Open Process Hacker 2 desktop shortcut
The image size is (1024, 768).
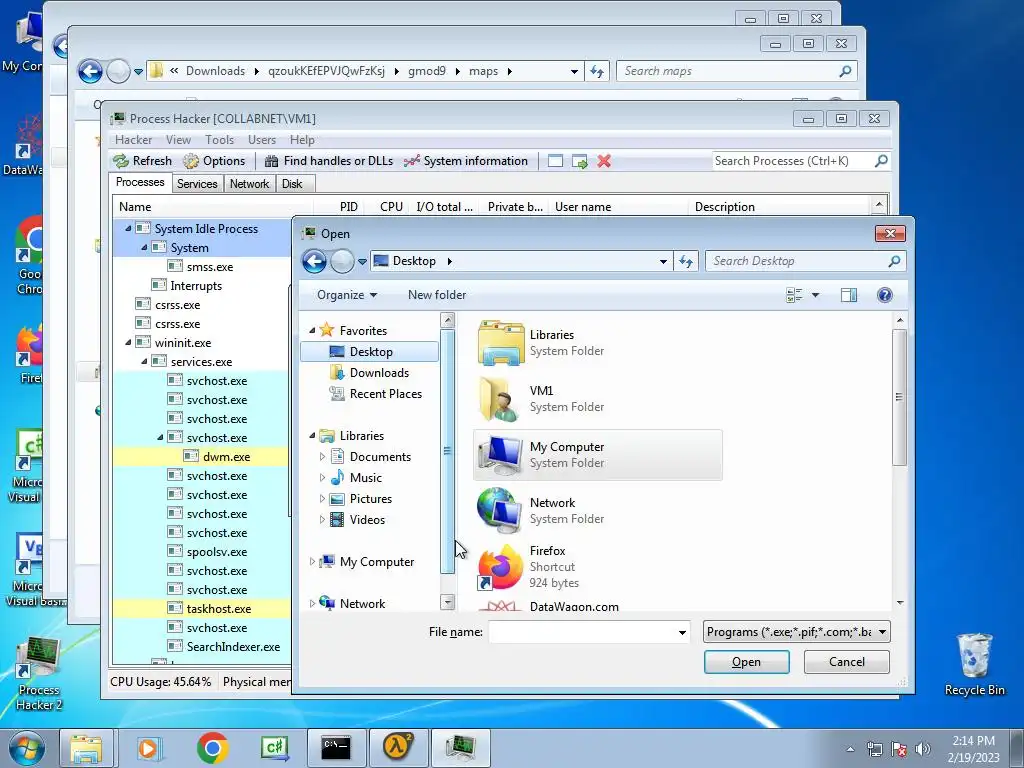(39, 675)
